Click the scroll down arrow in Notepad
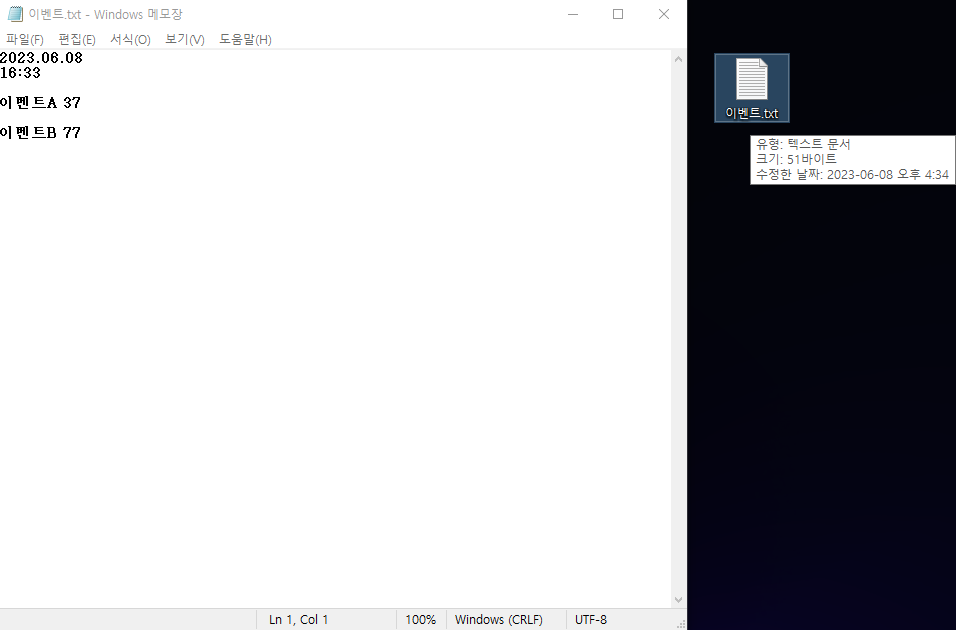956x630 pixels. 679,599
